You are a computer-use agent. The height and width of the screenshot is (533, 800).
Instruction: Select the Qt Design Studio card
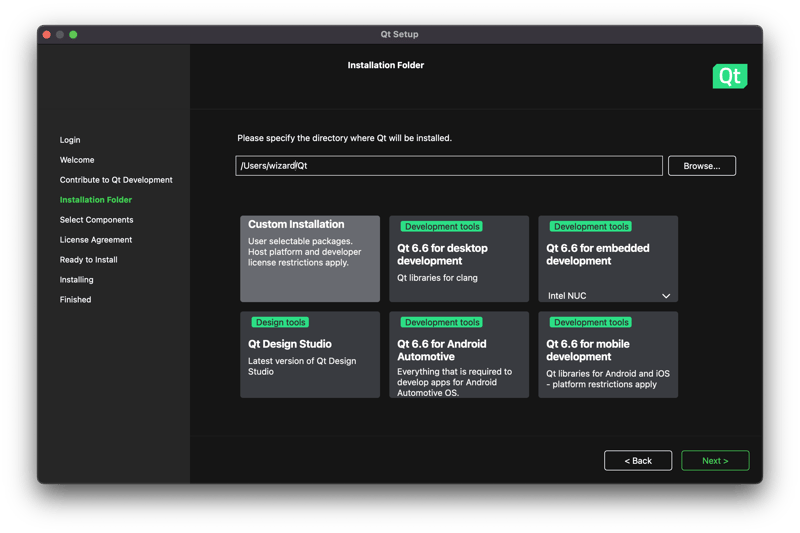coord(310,354)
